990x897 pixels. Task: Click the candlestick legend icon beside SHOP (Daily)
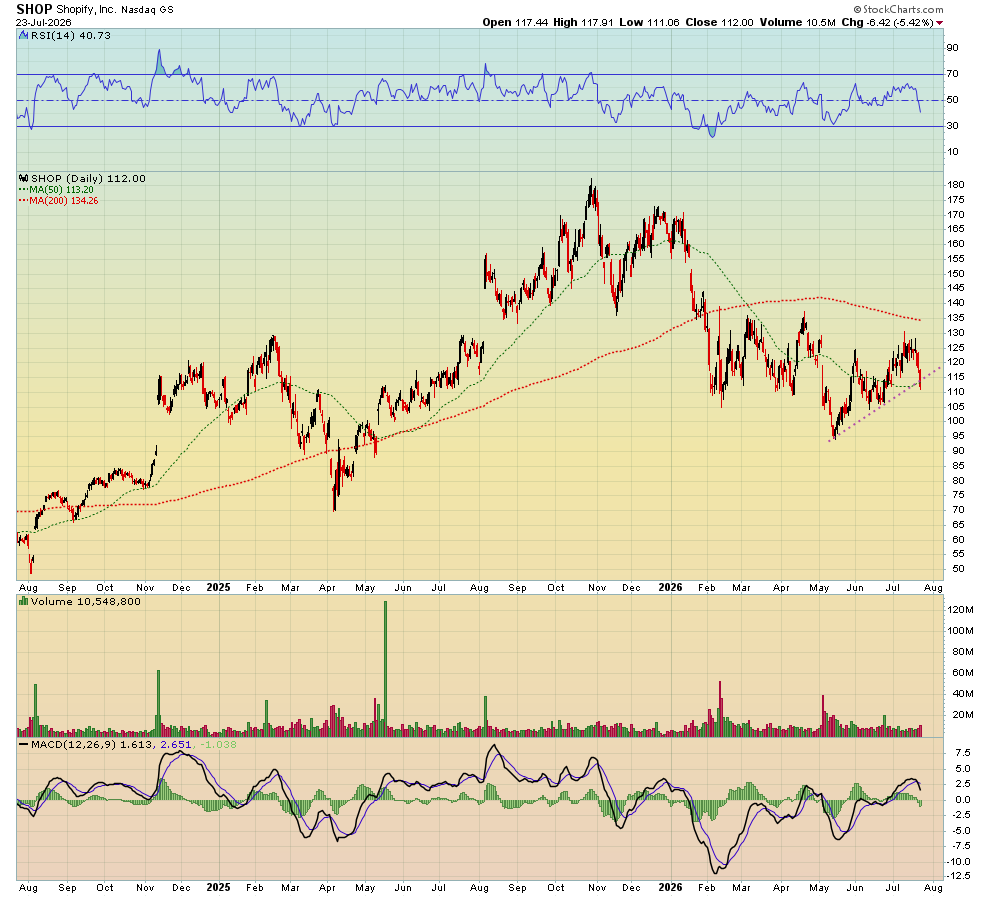click(24, 179)
